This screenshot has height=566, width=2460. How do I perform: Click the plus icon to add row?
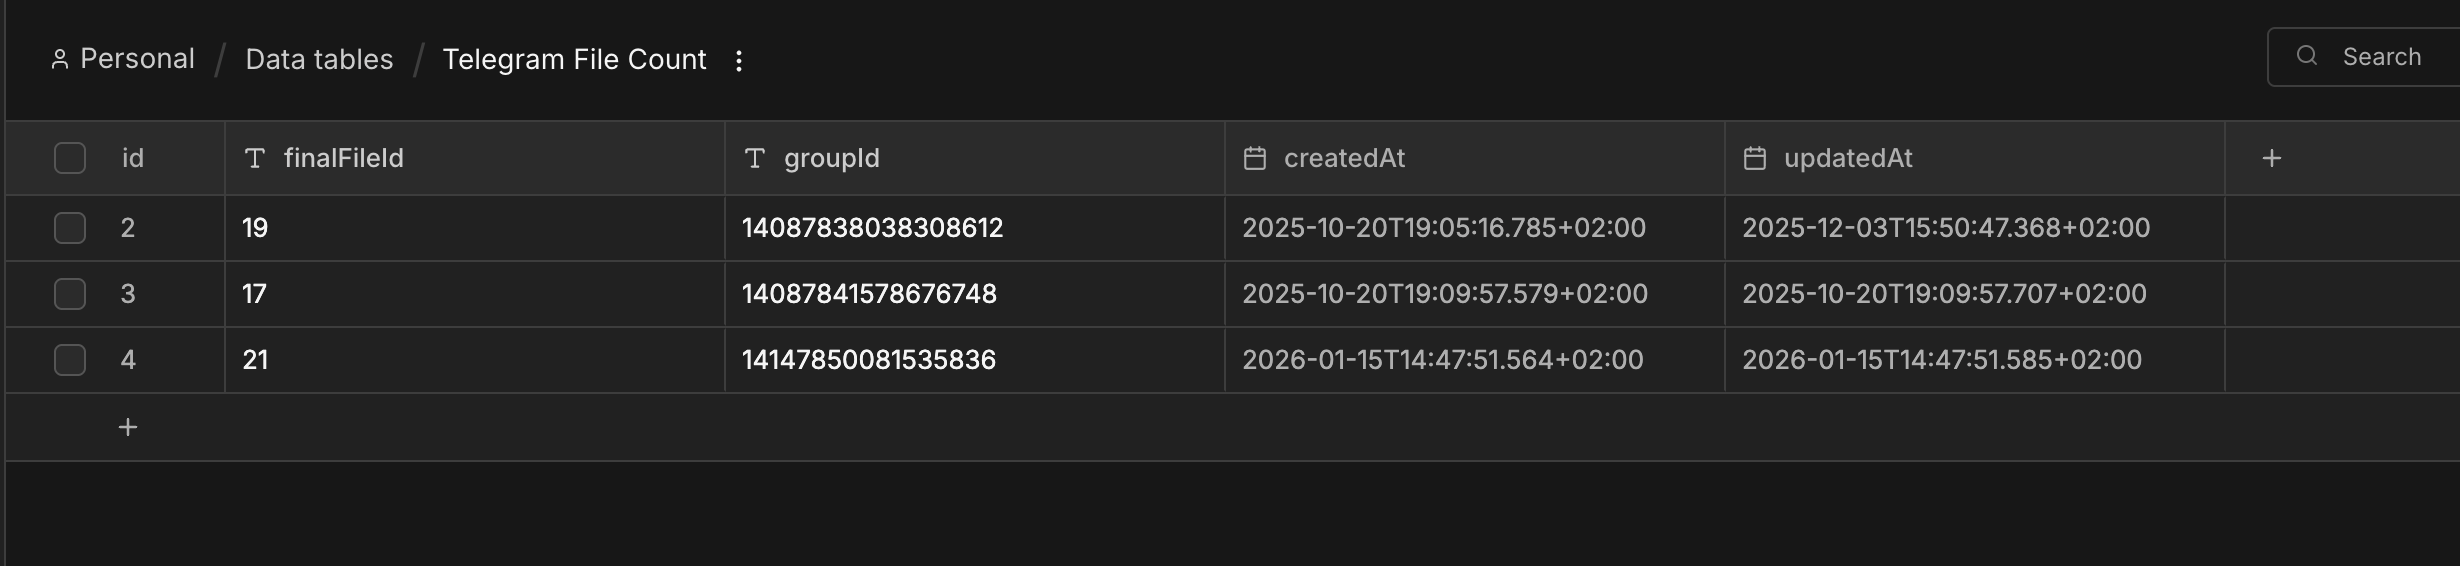[128, 427]
